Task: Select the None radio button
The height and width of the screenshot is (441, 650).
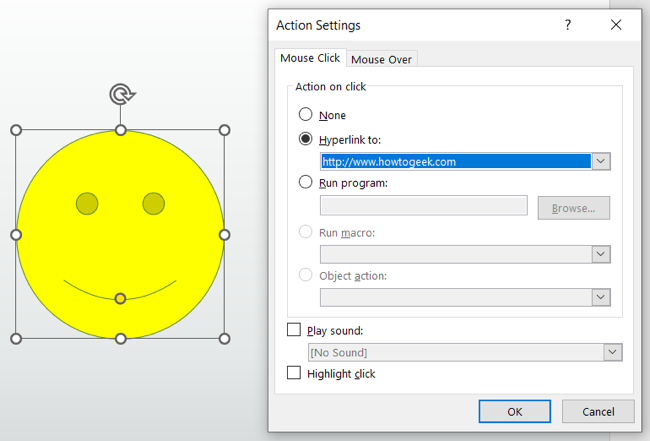Action: [x=306, y=114]
